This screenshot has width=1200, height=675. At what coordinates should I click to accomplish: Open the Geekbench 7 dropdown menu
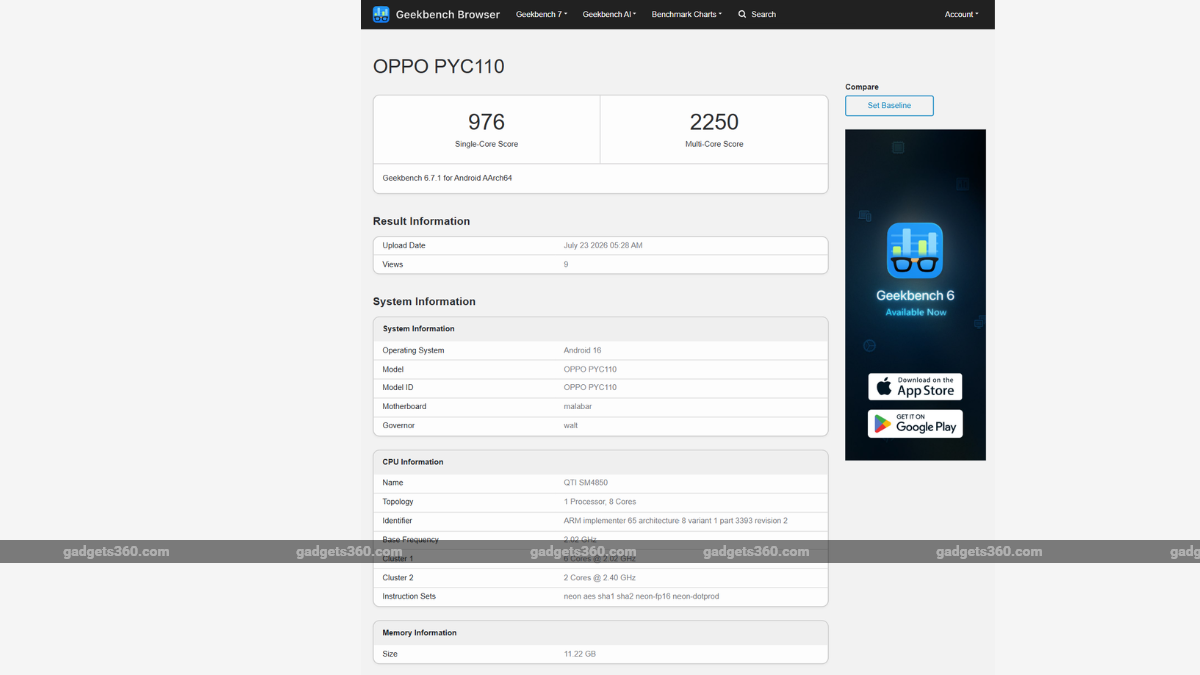point(541,14)
